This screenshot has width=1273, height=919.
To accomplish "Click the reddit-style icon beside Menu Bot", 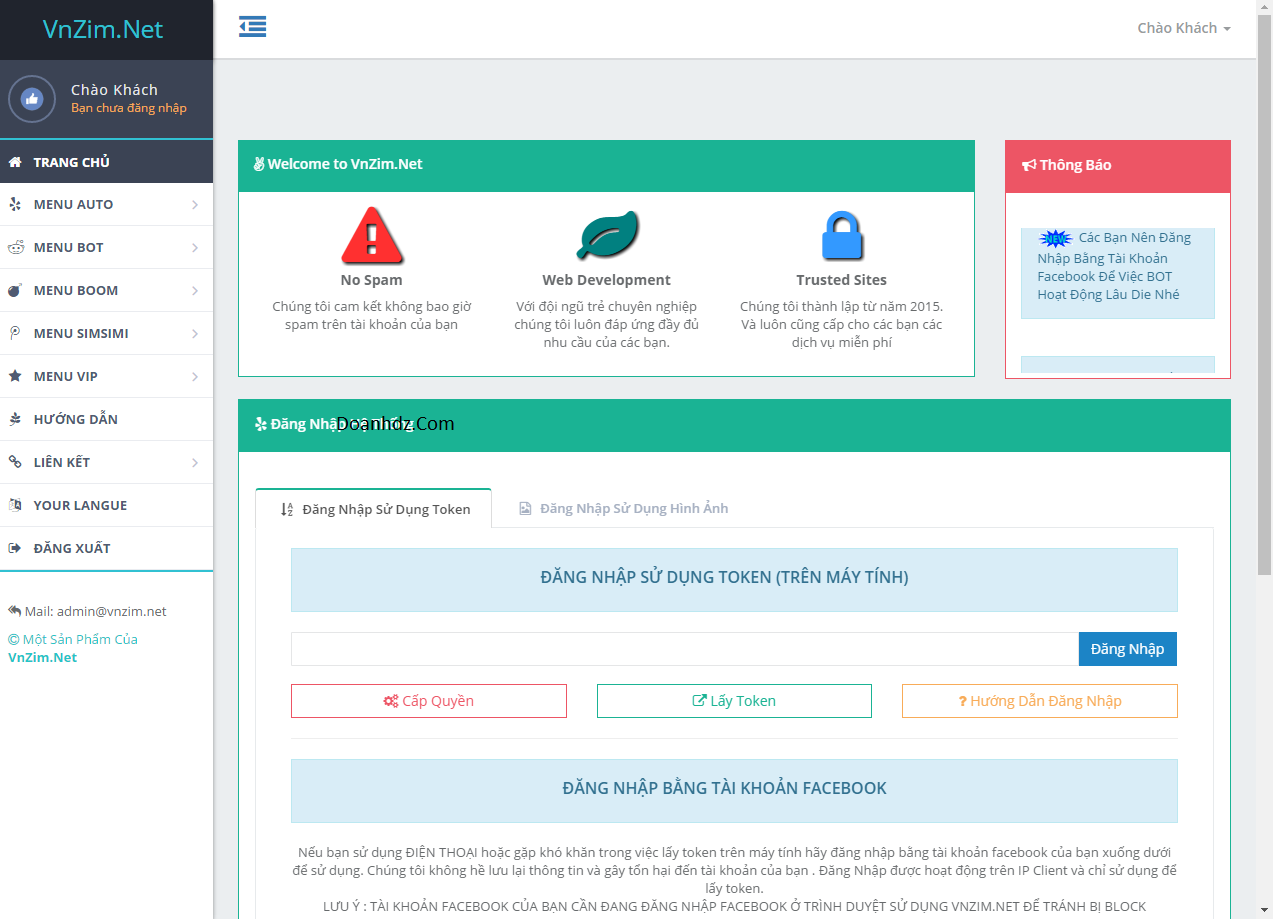I will [x=15, y=248].
